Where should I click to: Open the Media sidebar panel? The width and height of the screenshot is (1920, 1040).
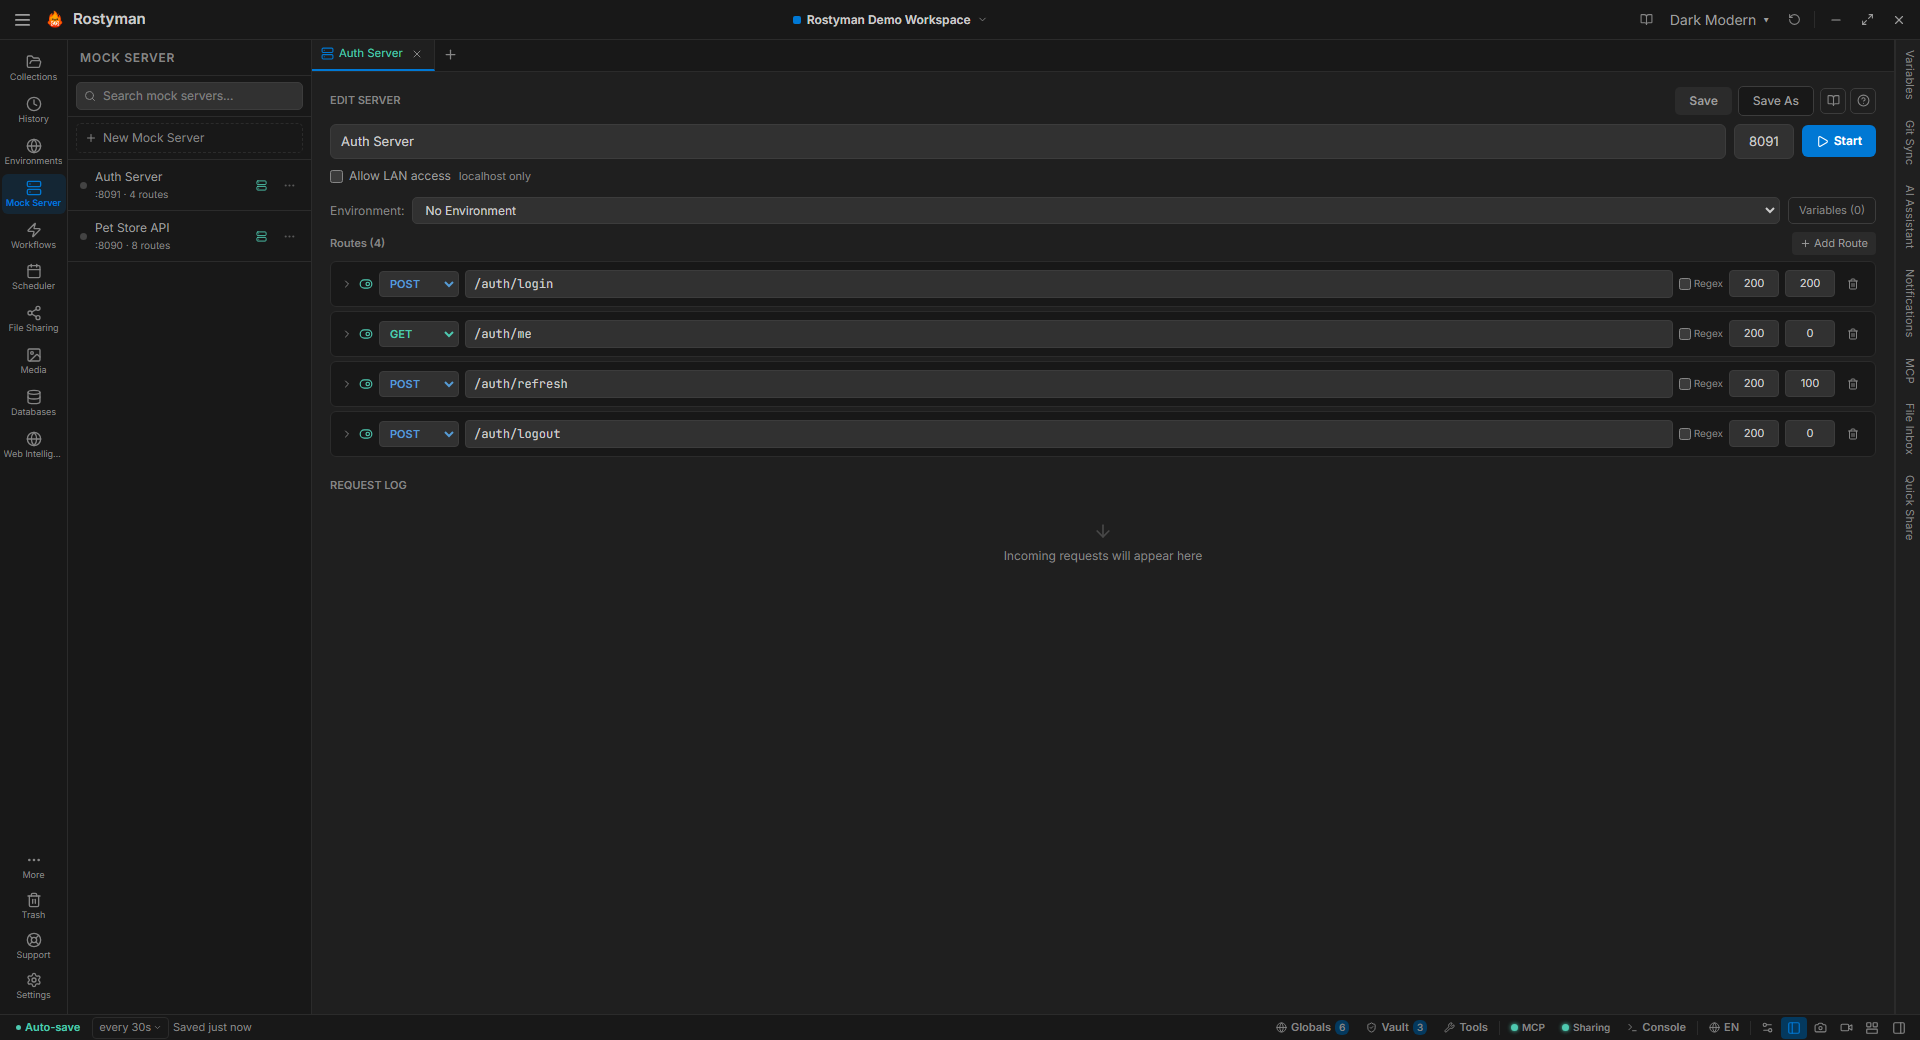pos(33,361)
